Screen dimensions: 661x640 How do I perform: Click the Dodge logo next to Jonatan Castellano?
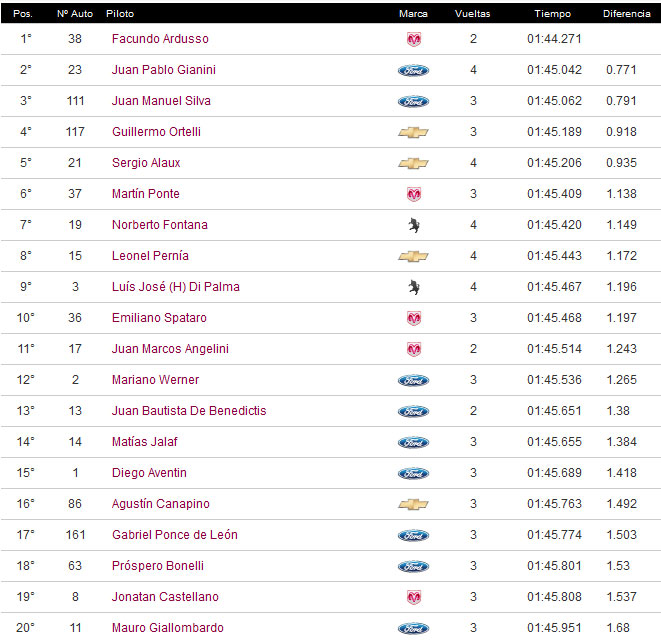point(413,597)
